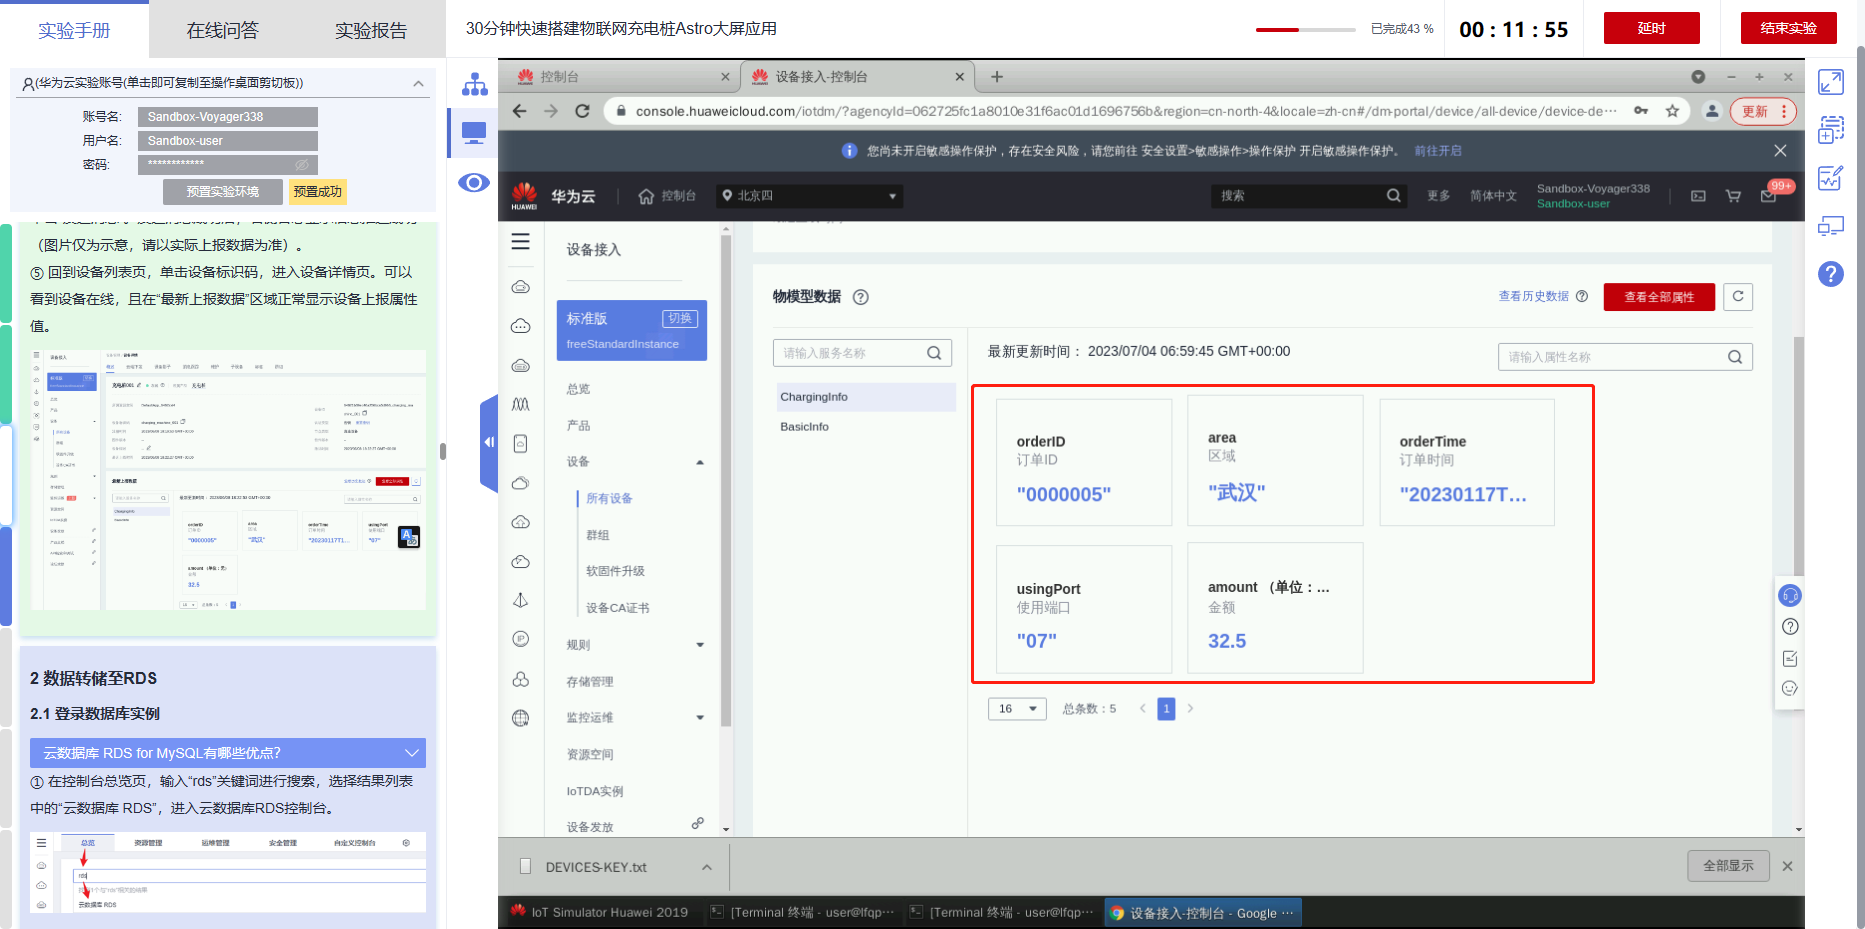The height and width of the screenshot is (929, 1865).
Task: Switch to the 在线问答 tab
Action: (222, 30)
